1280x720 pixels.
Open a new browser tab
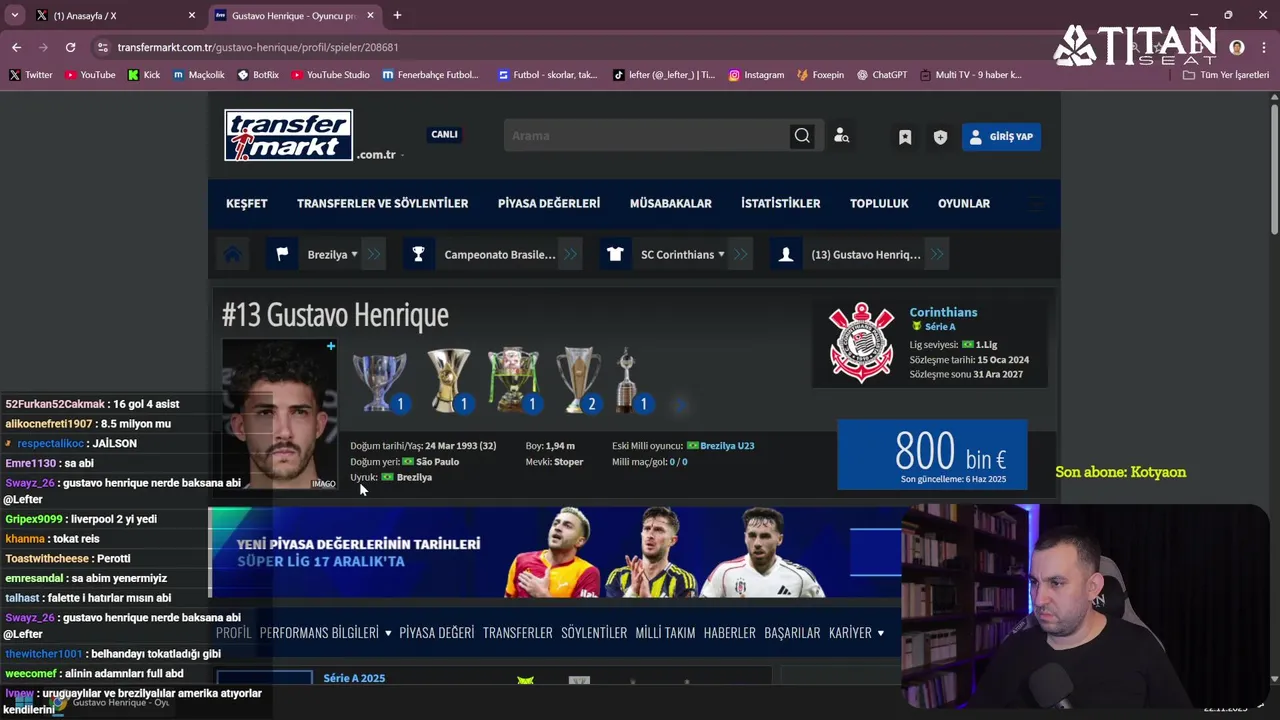[397, 15]
